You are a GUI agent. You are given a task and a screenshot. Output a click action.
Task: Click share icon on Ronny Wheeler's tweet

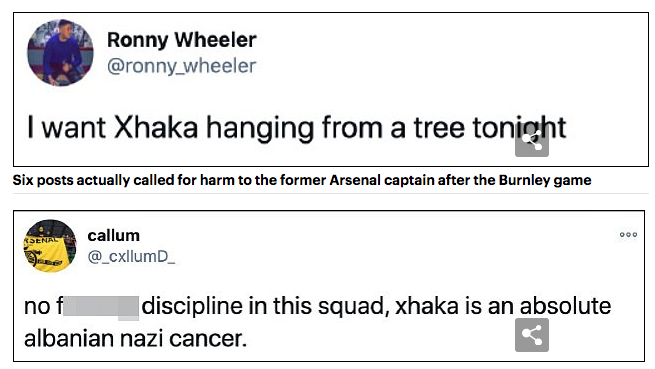(x=532, y=140)
